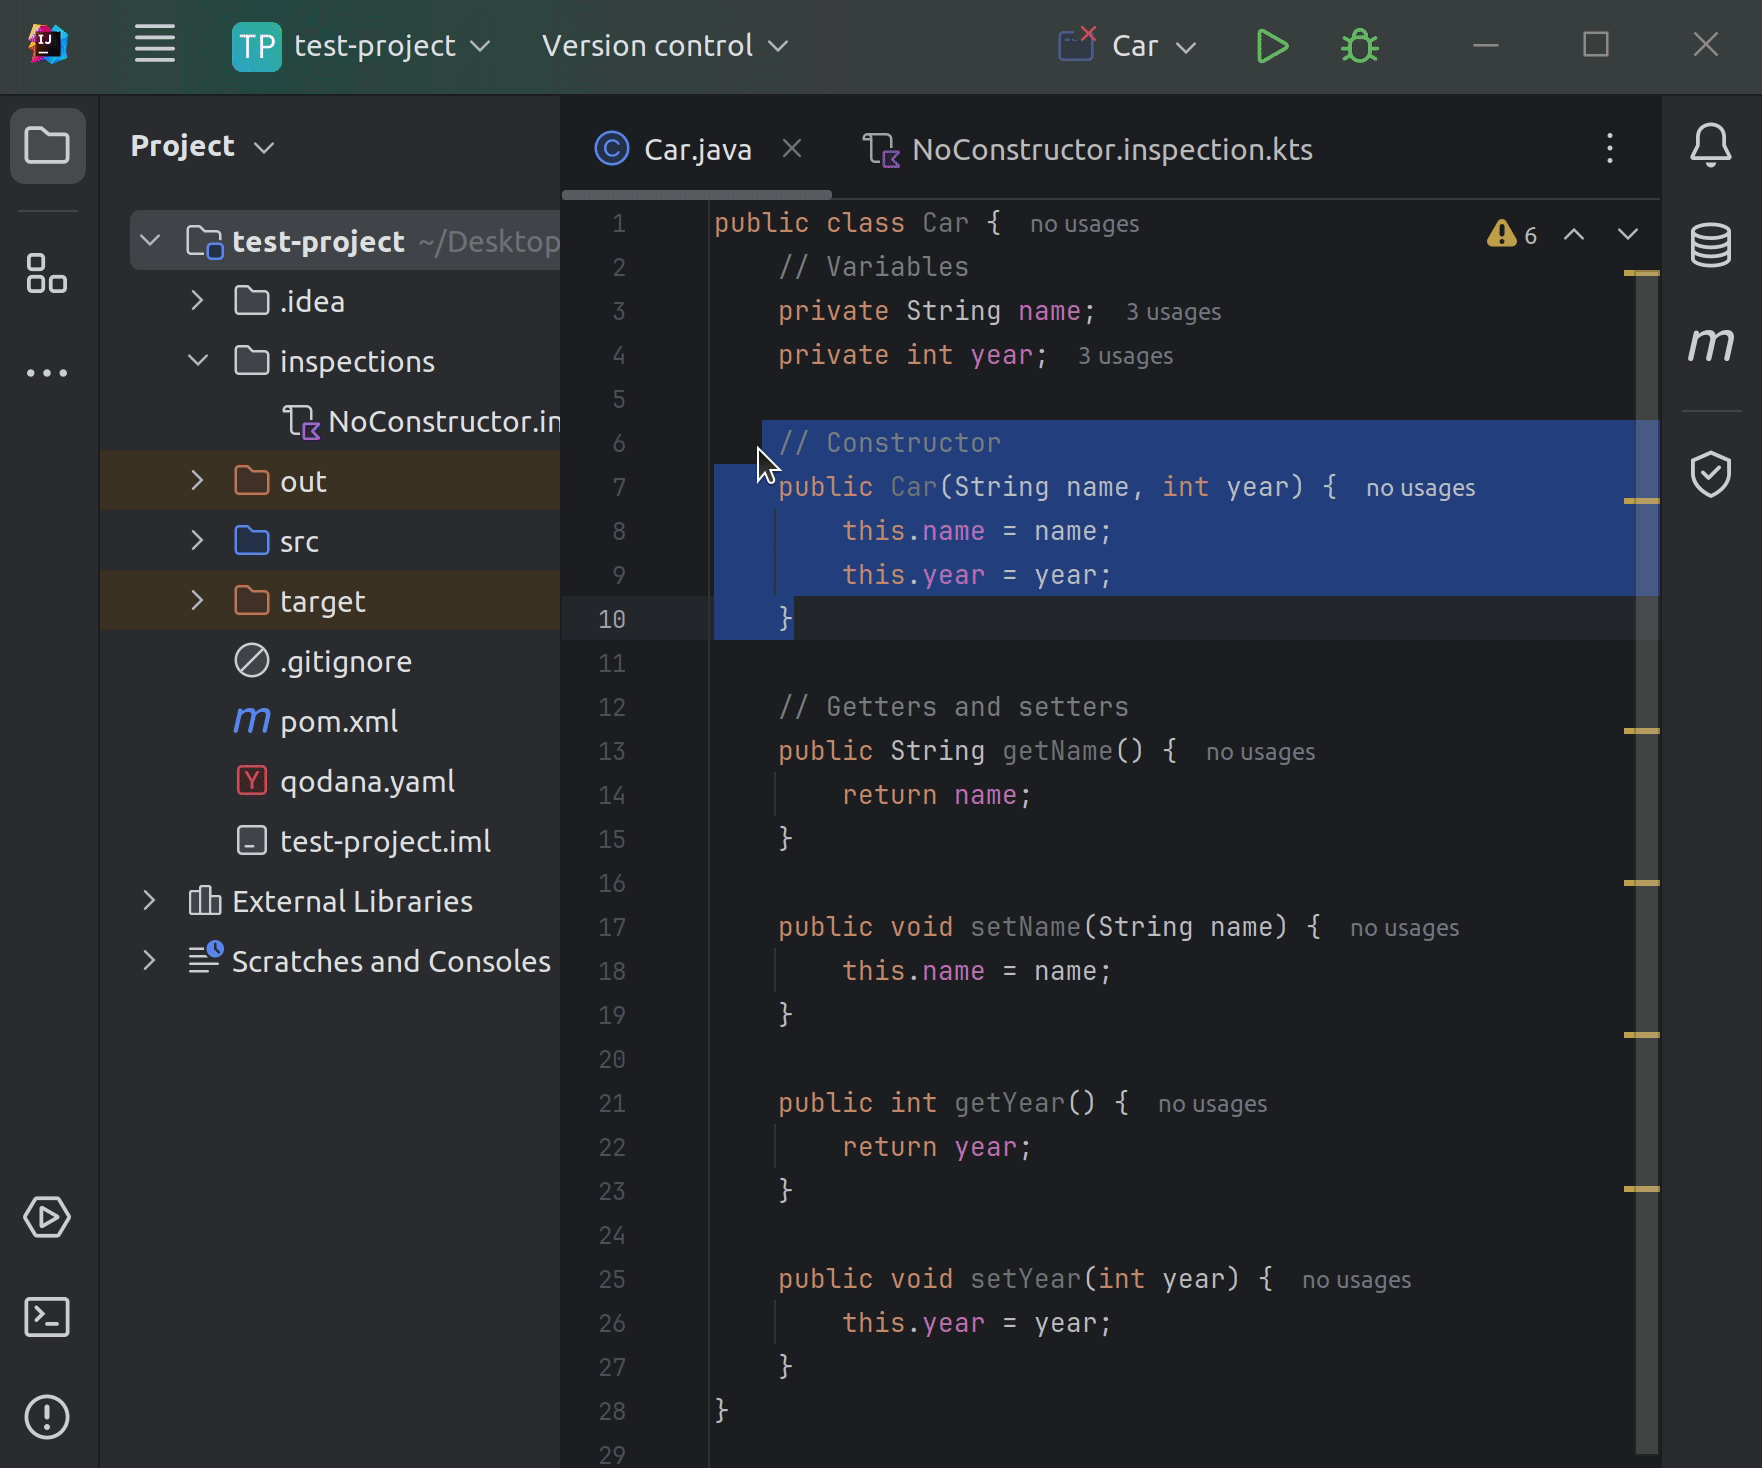Expand the src folder
This screenshot has width=1762, height=1468.
(x=197, y=540)
